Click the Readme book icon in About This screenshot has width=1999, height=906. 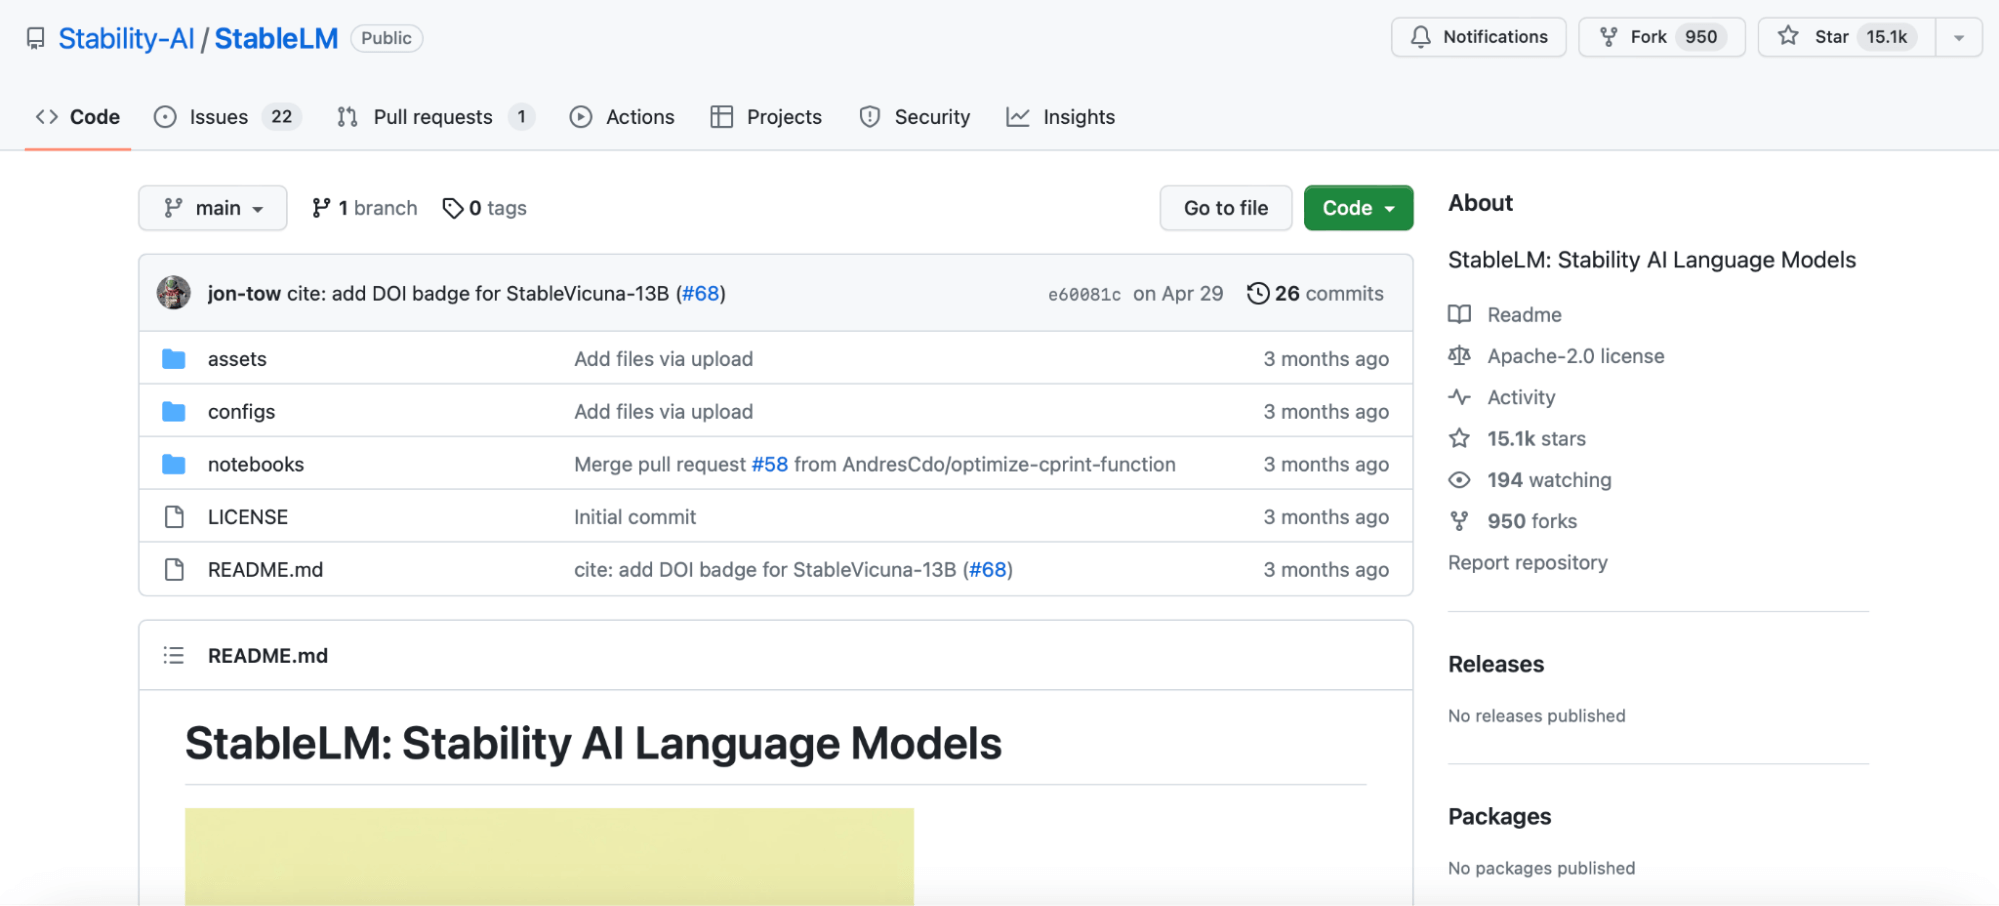pyautogui.click(x=1459, y=314)
